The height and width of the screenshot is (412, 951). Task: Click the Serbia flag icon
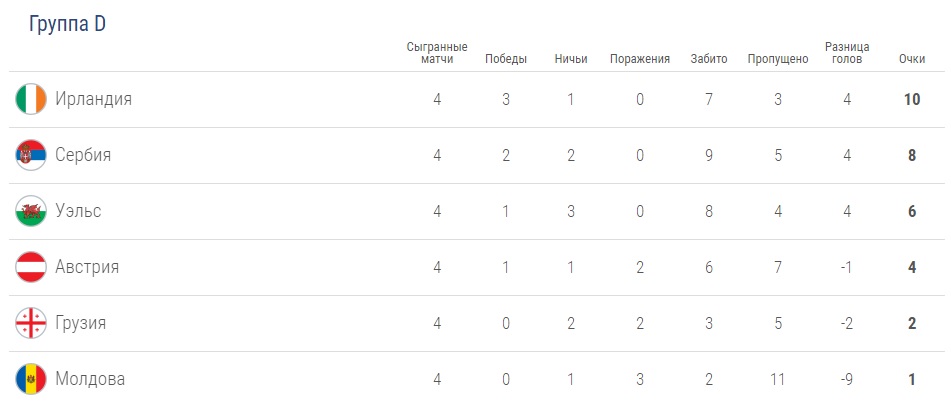31,155
